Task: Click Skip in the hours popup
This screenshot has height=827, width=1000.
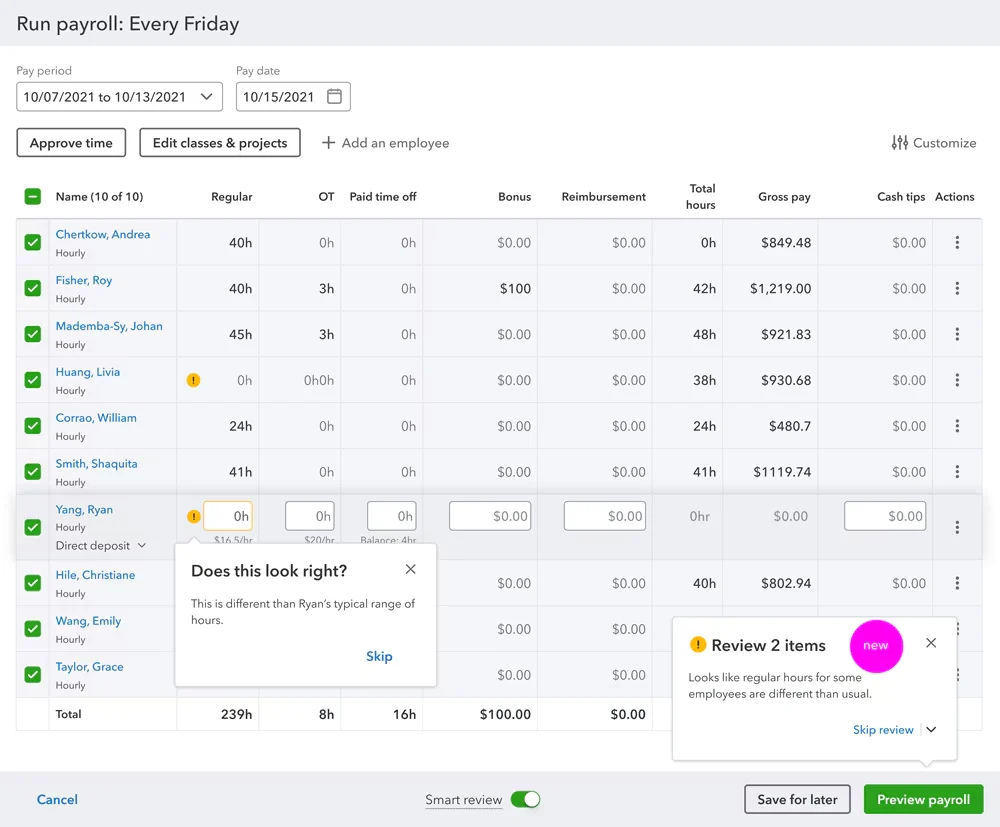Action: pyautogui.click(x=379, y=656)
